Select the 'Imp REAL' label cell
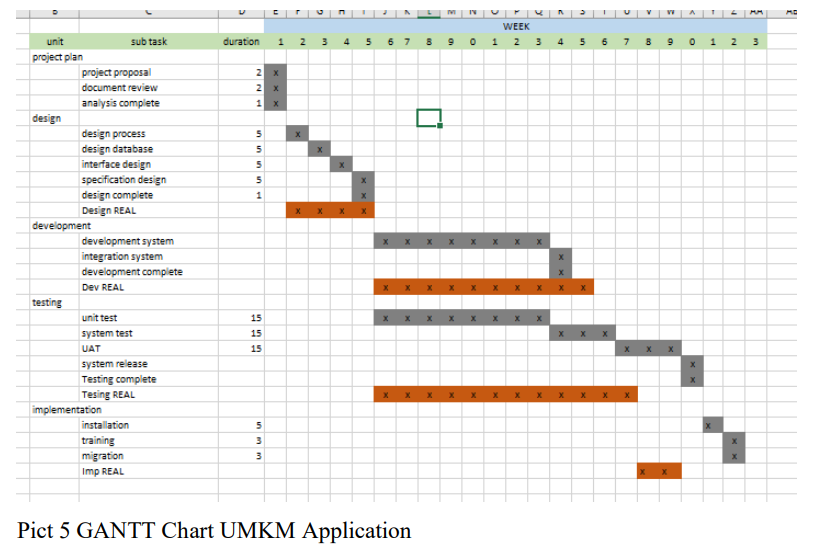Image resolution: width=830 pixels, height=556 pixels. [x=149, y=471]
